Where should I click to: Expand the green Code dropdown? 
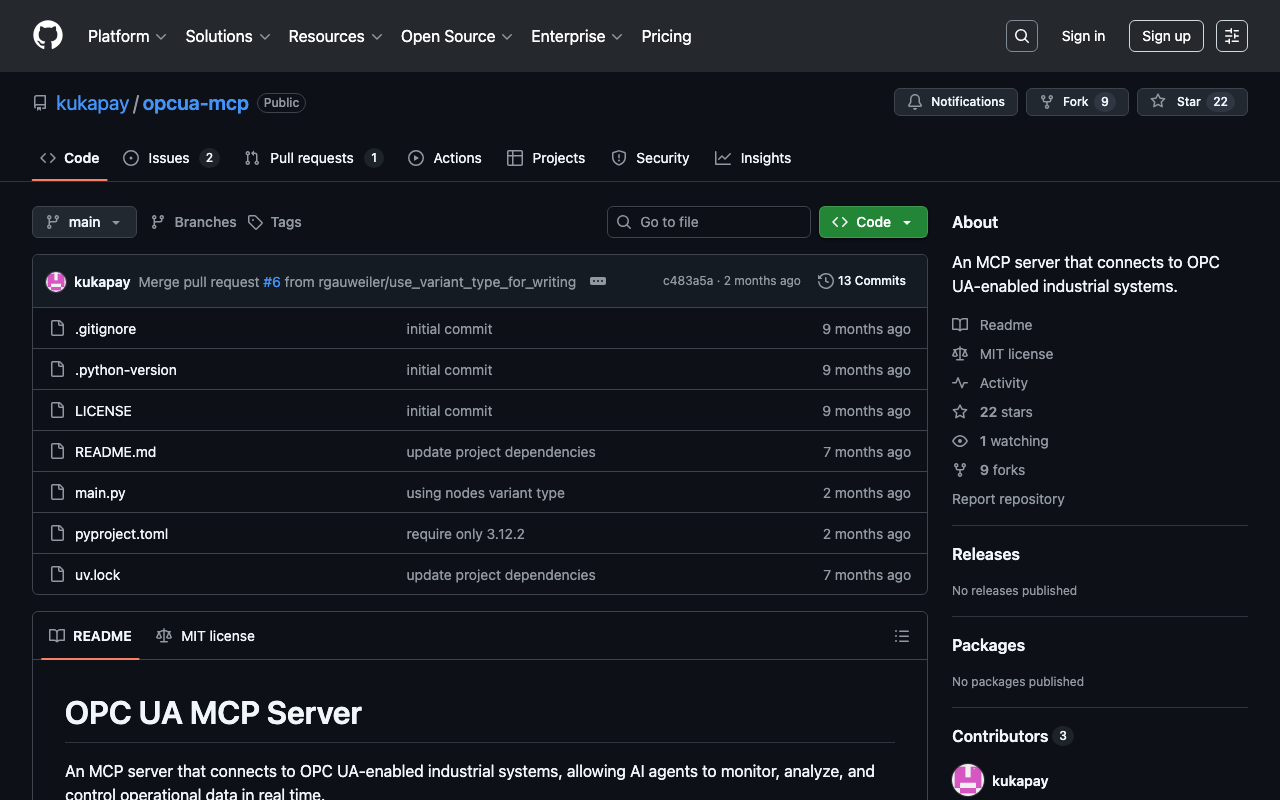point(873,222)
